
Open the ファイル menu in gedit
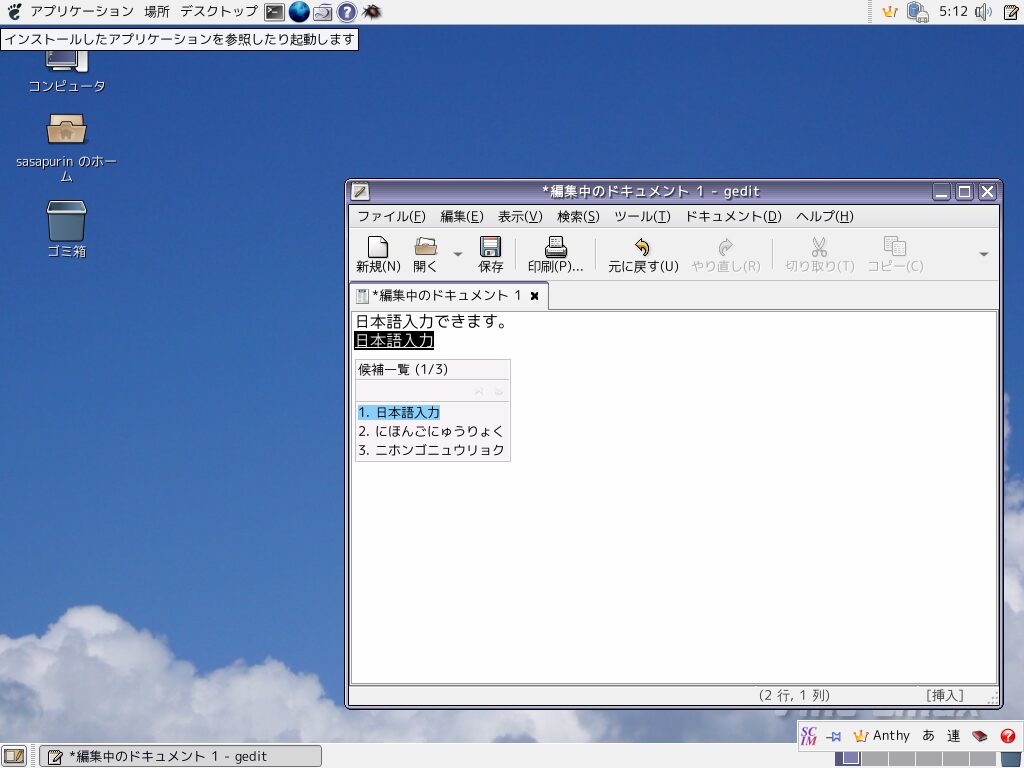click(x=383, y=216)
